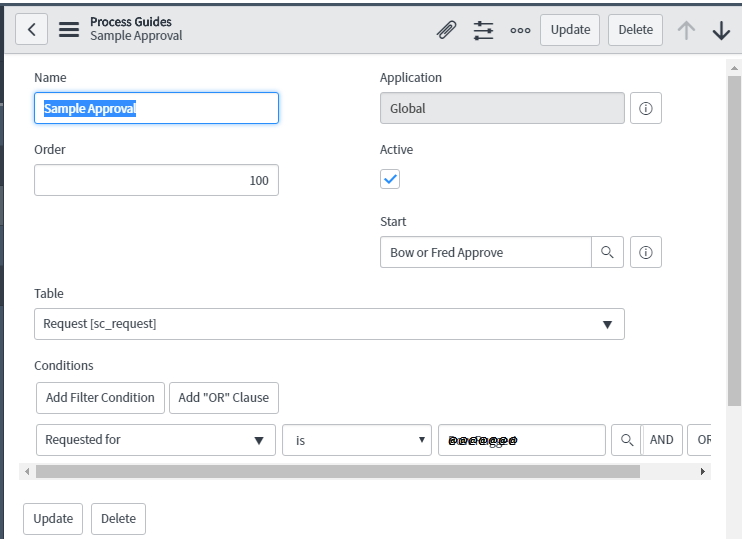Show Start field record info icon
Screen dimensions: 743x539
(x=645, y=252)
